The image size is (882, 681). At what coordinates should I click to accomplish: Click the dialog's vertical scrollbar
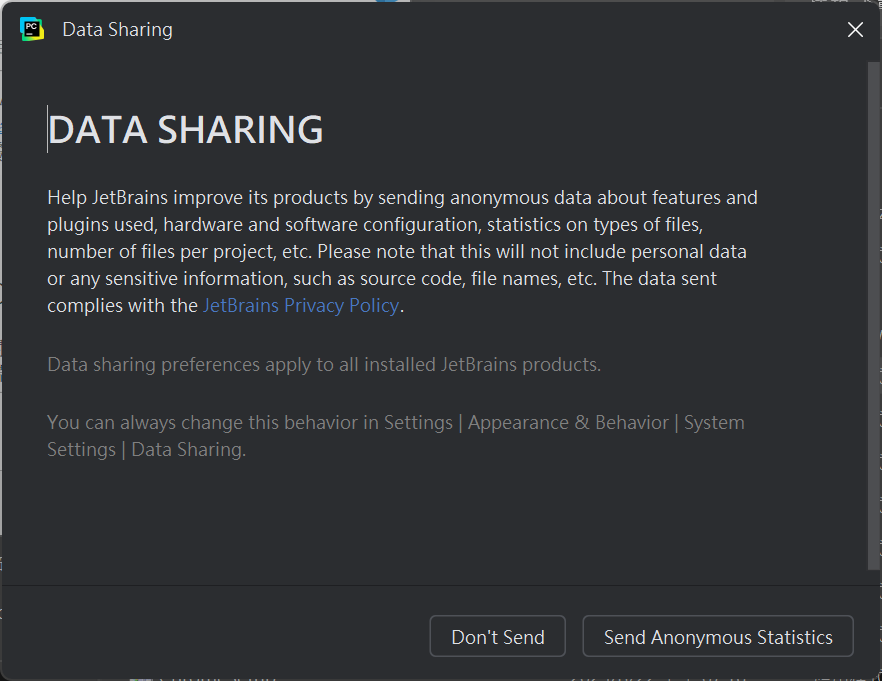[x=874, y=315]
